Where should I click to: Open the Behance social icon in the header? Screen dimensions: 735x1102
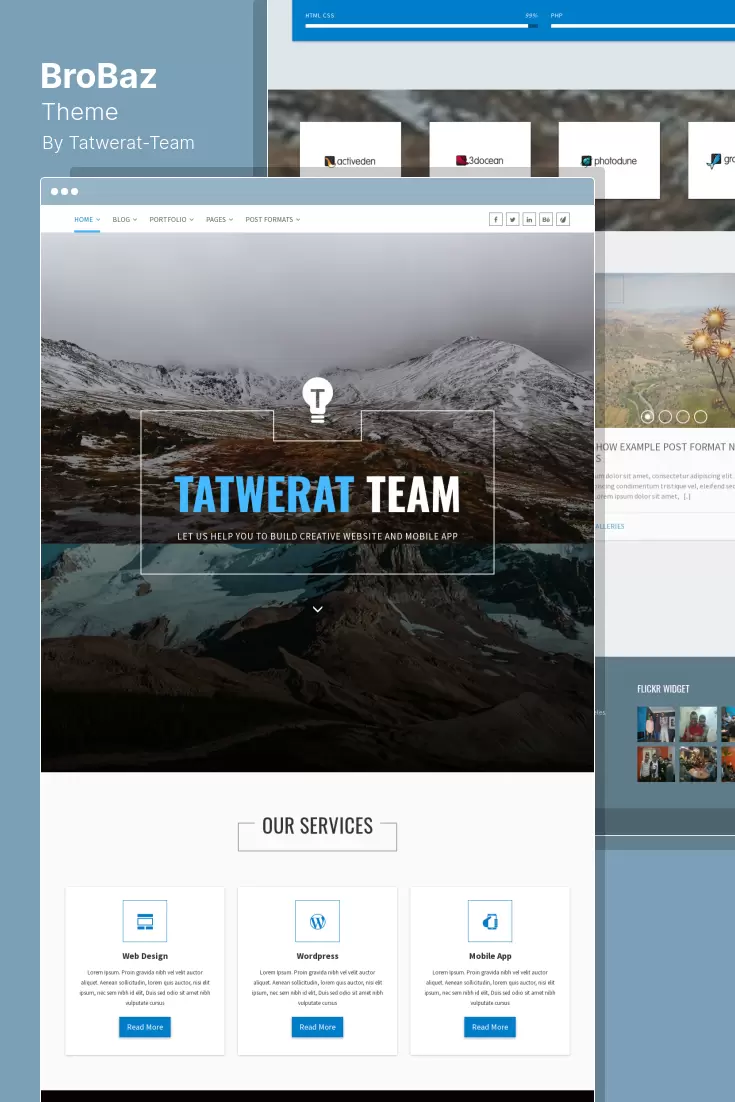546,219
